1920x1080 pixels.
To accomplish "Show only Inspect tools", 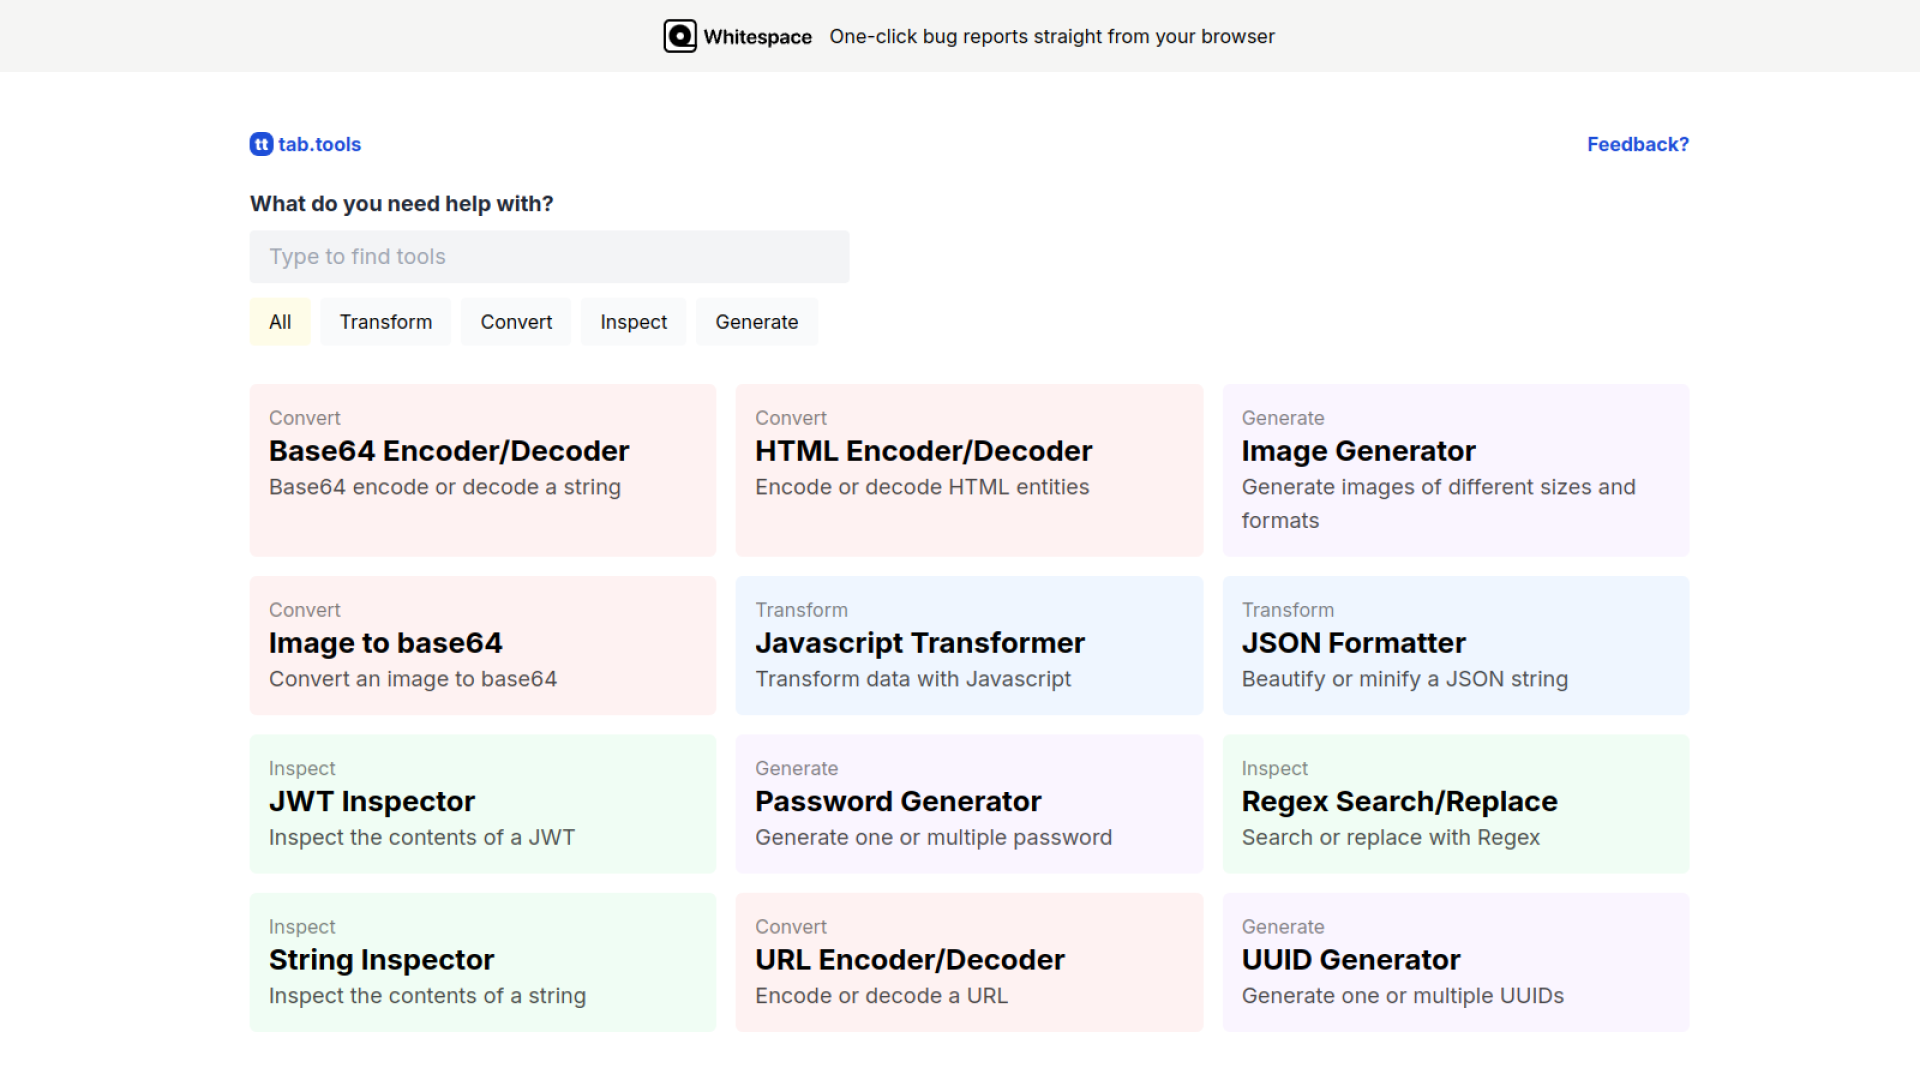I will coord(633,322).
